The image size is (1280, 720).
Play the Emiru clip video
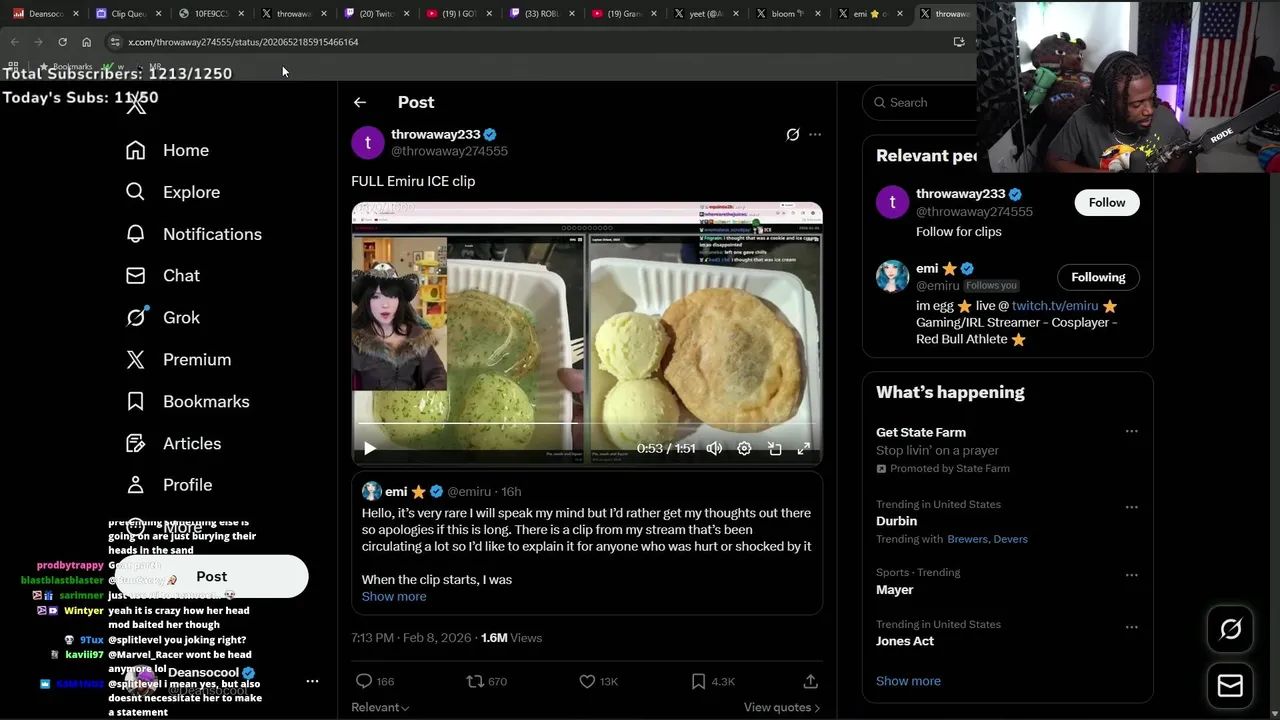[x=370, y=449]
